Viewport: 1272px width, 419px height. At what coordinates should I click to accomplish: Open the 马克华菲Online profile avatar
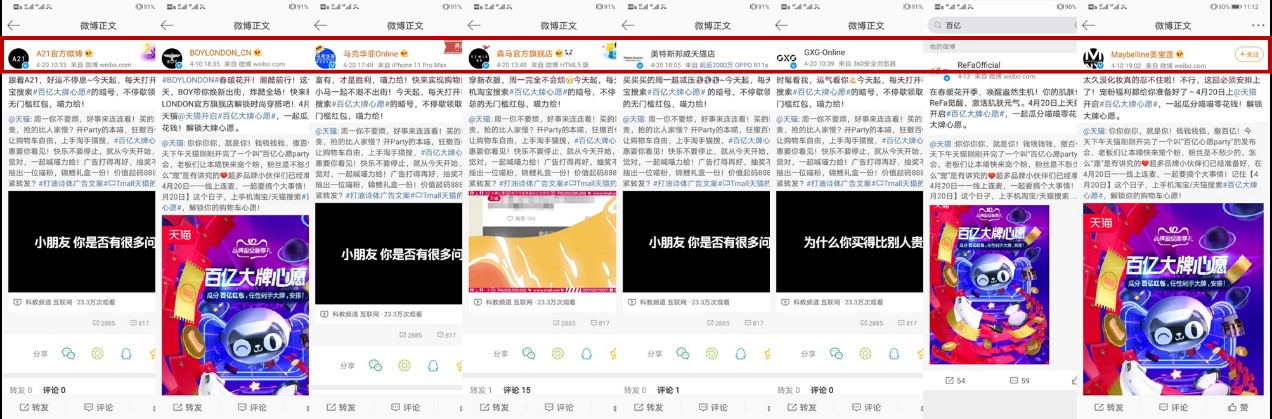(324, 58)
